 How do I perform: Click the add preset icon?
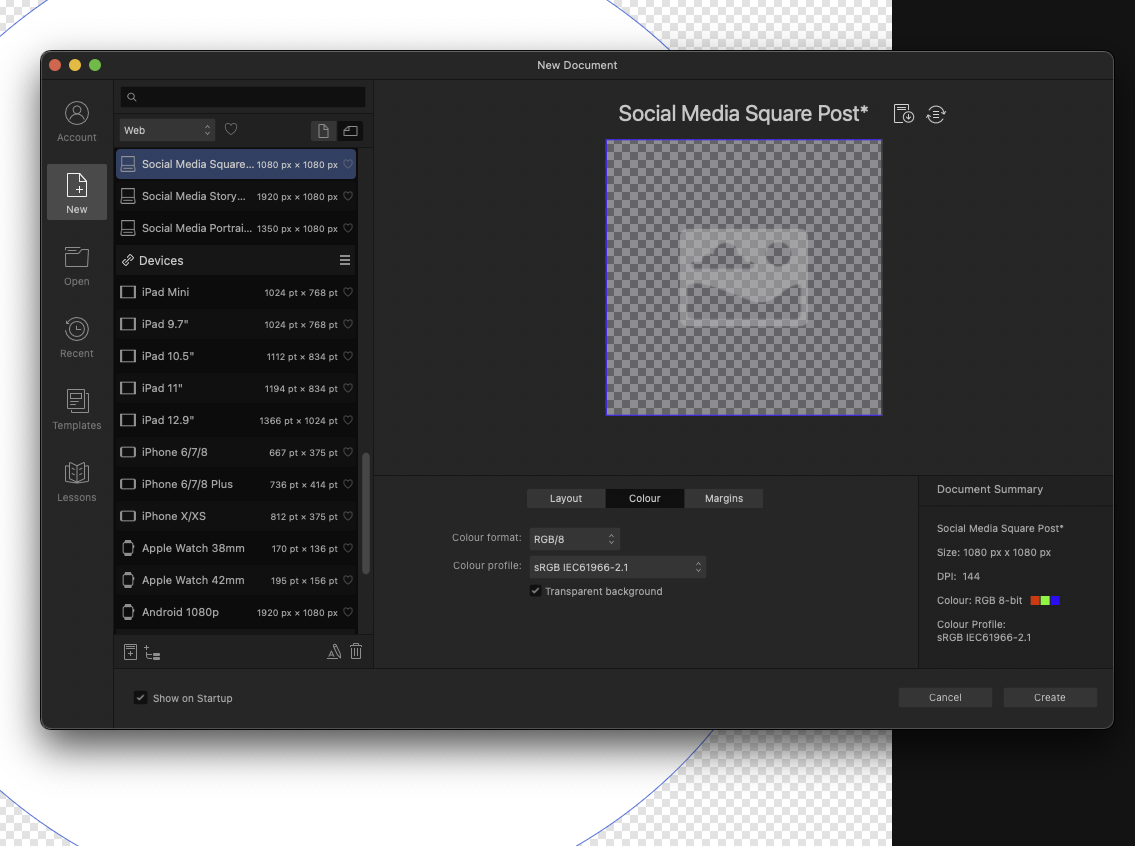tap(130, 652)
